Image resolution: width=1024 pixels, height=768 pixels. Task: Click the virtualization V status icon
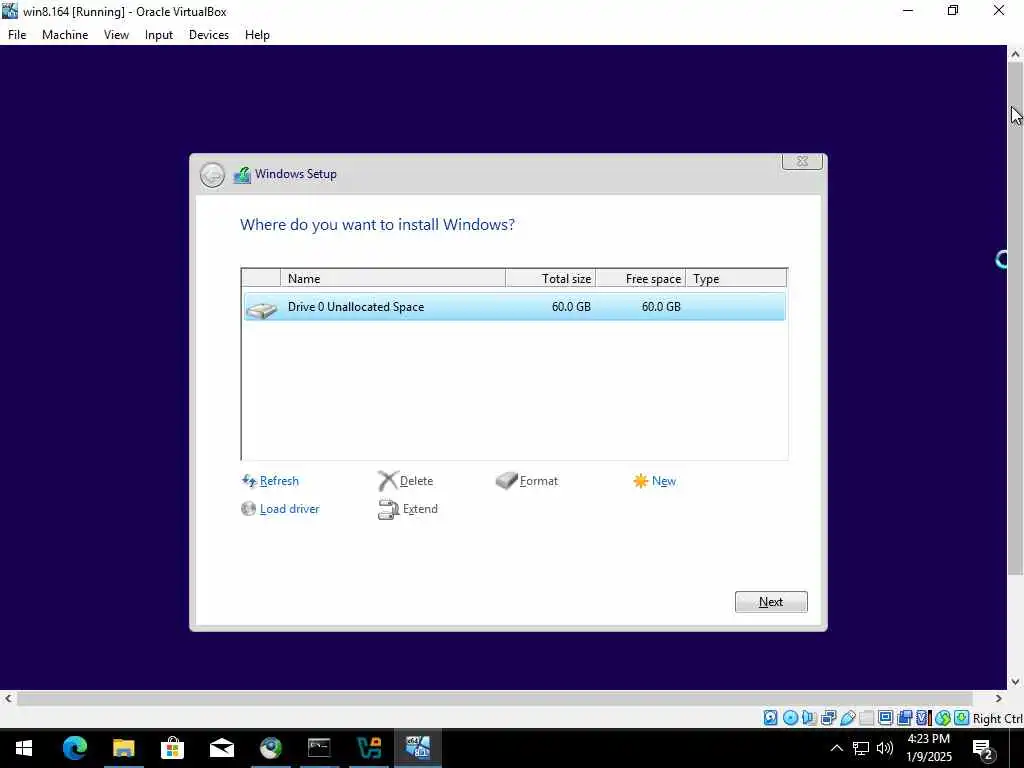(x=923, y=718)
